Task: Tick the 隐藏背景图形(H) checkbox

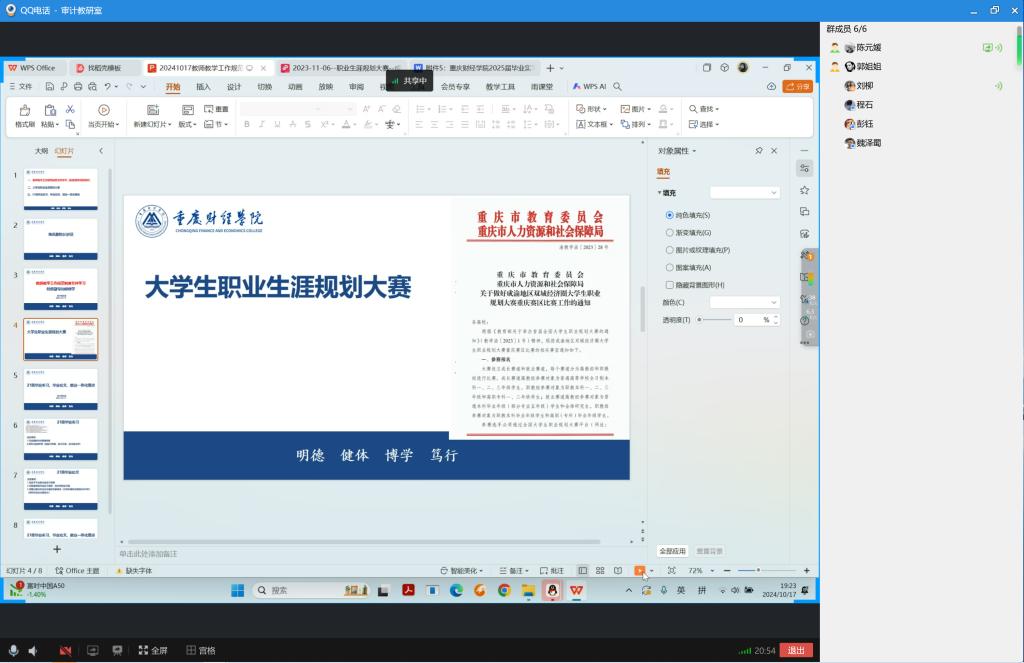Action: (669, 285)
